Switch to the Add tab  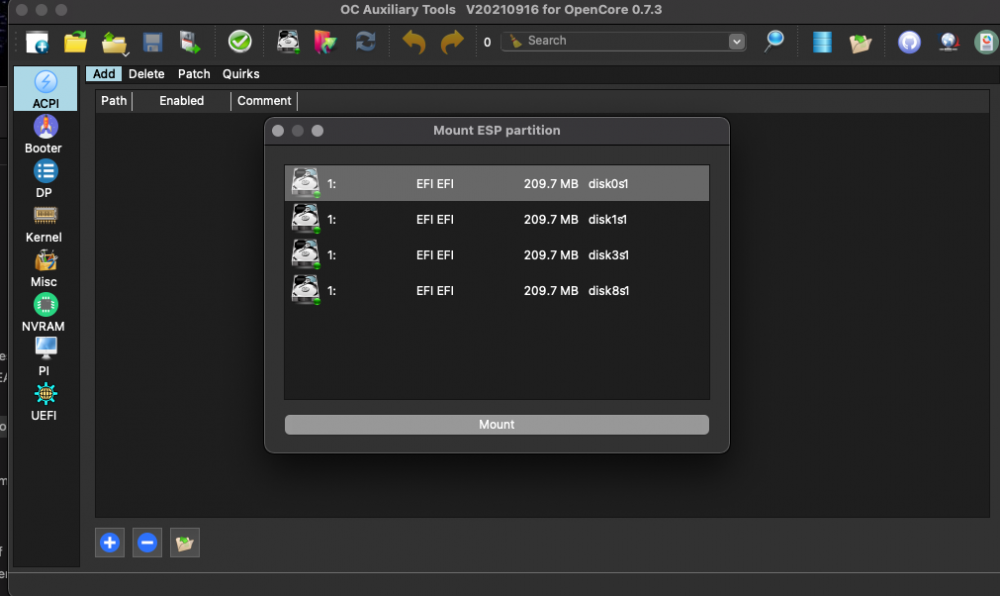[x=104, y=74]
